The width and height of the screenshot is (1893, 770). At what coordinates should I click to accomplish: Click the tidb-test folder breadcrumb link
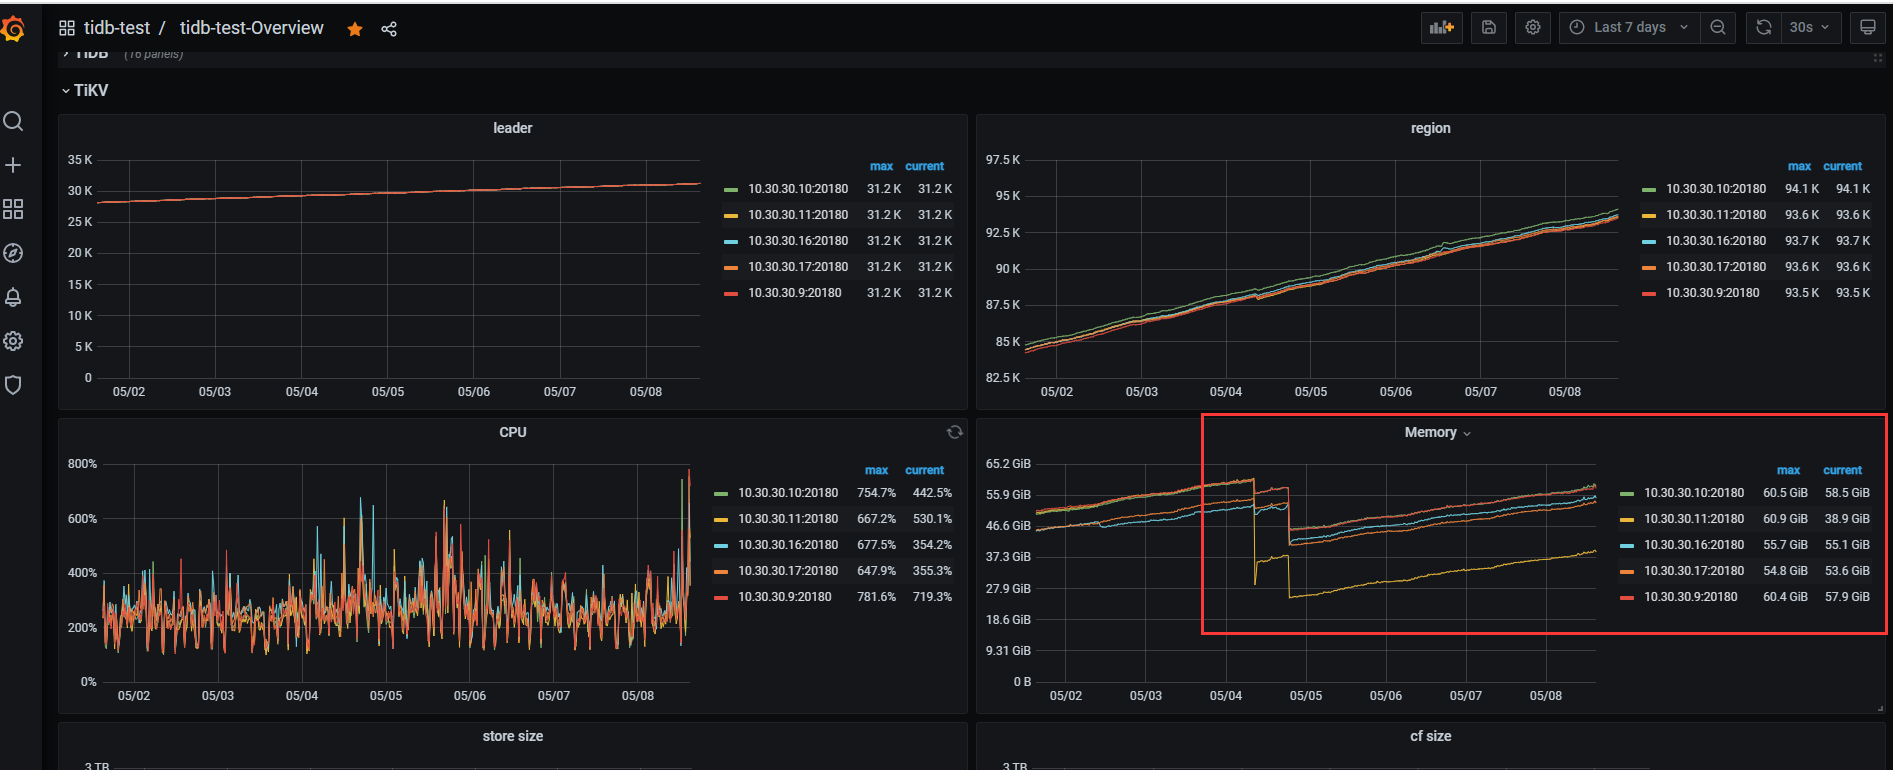(116, 28)
